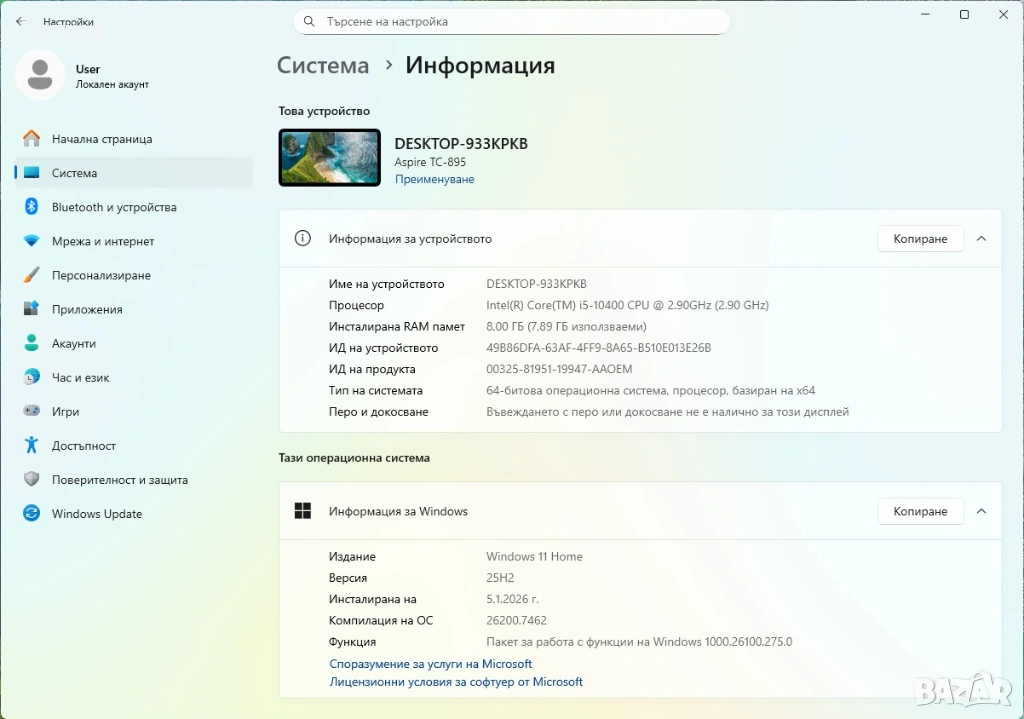
Task: Open the Начална страница menu item
Action: point(102,139)
